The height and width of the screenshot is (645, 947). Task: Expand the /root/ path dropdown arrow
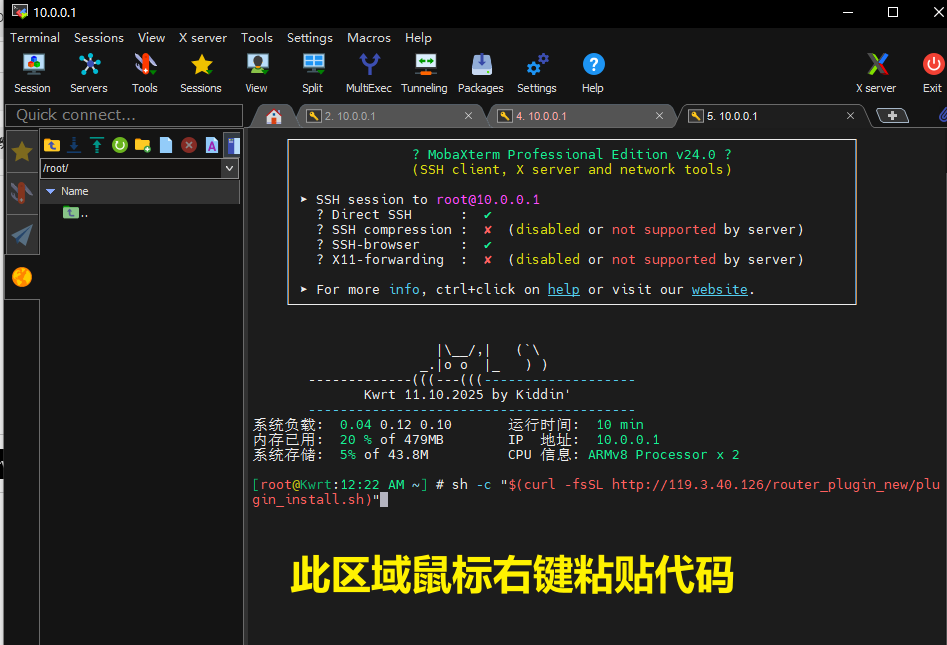(230, 168)
